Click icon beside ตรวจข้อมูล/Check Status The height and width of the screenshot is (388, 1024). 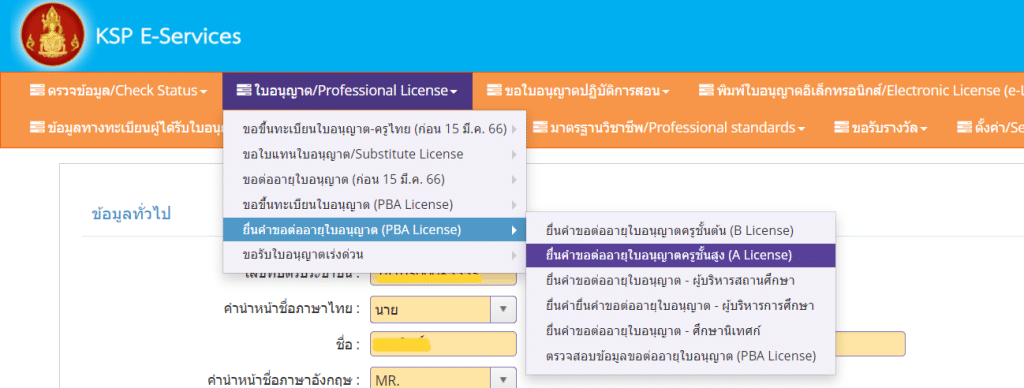tap(37, 90)
